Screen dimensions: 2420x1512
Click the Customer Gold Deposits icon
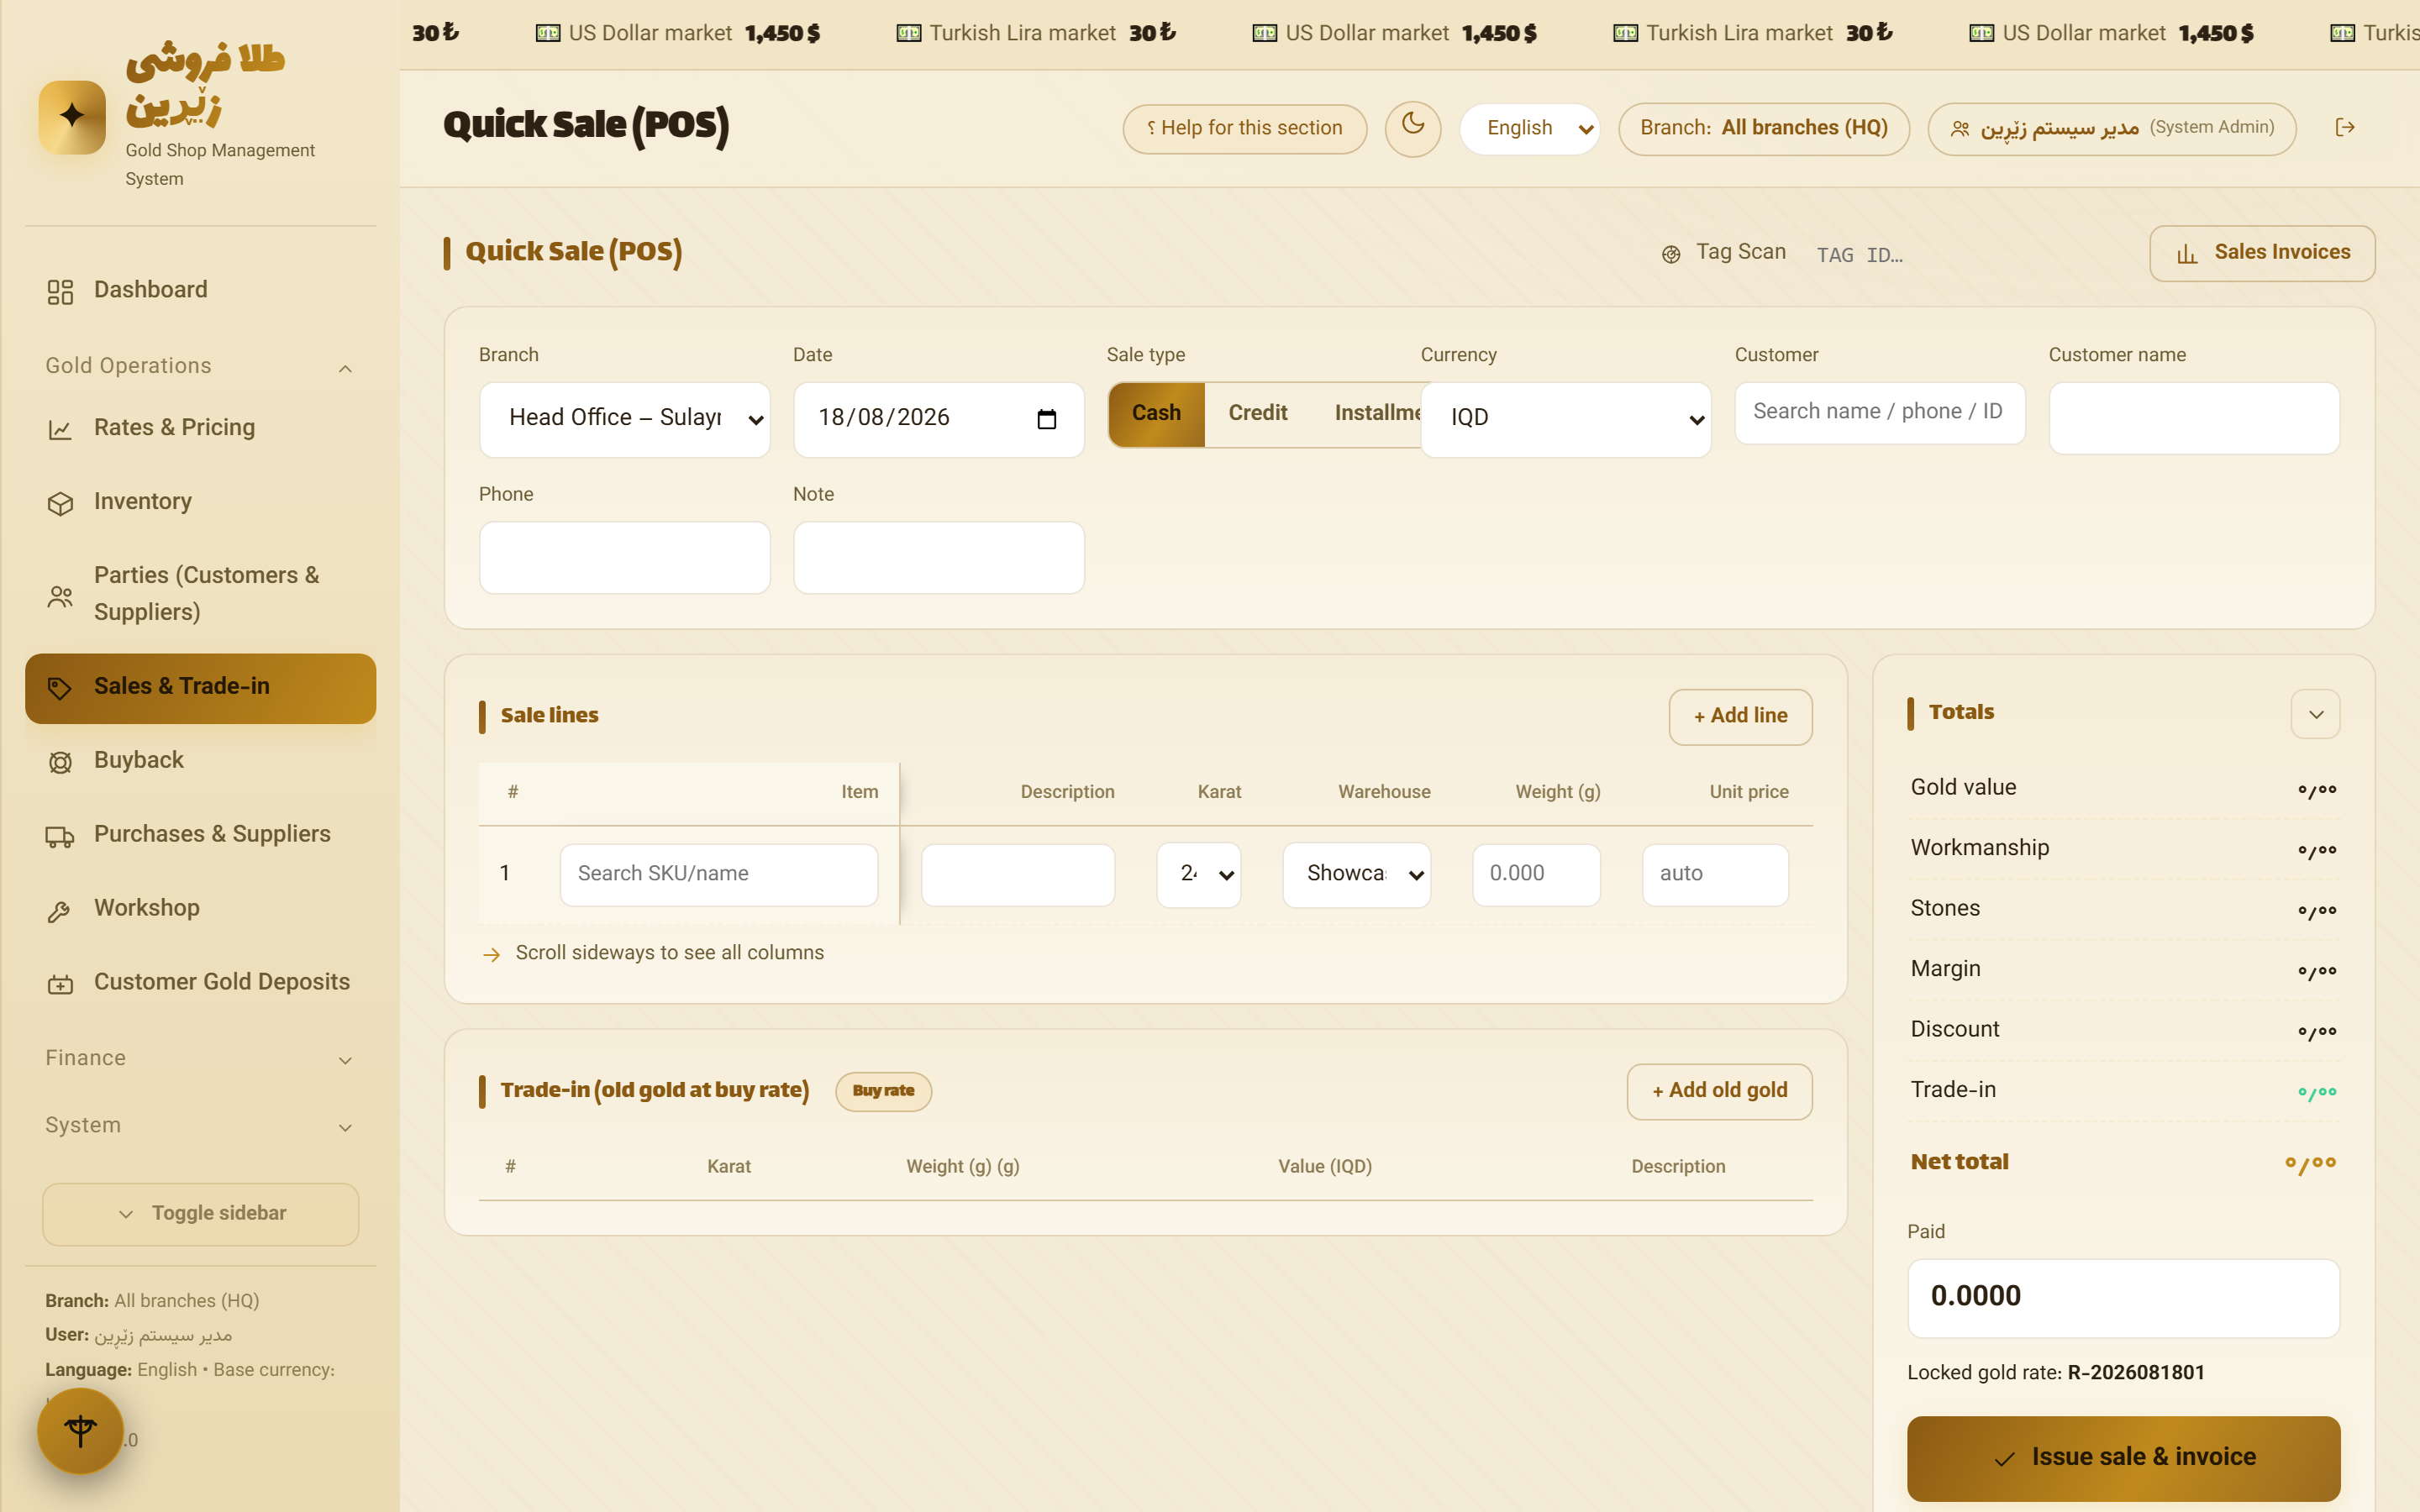[60, 985]
